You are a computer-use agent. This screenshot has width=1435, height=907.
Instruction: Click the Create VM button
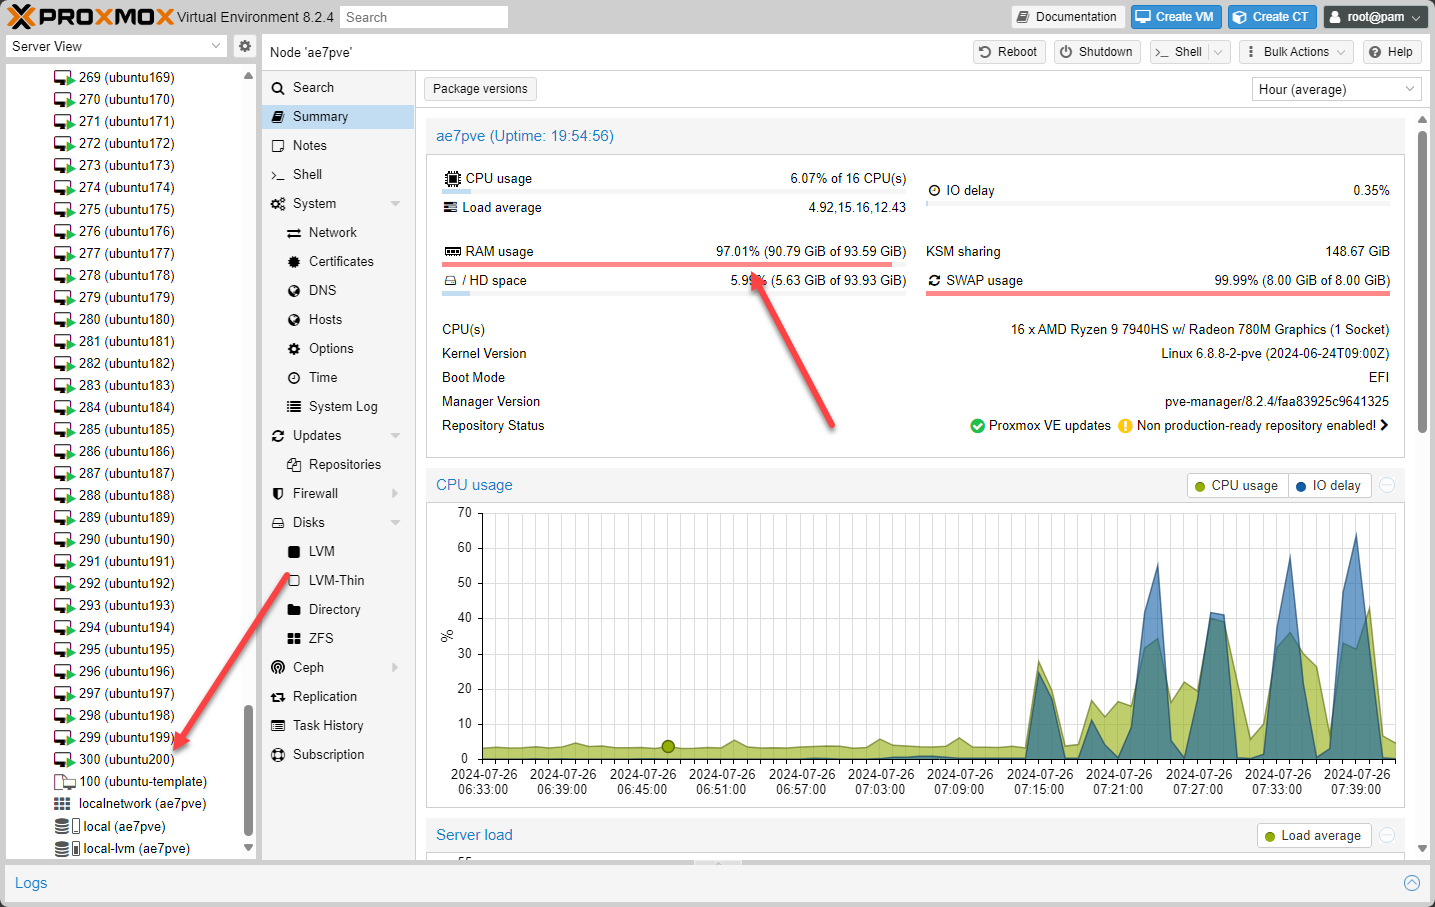click(x=1176, y=17)
